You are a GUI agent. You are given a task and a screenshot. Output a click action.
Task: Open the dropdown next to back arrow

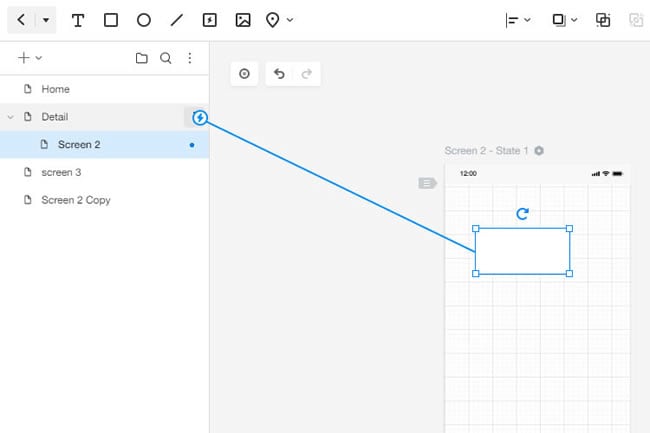(46, 19)
